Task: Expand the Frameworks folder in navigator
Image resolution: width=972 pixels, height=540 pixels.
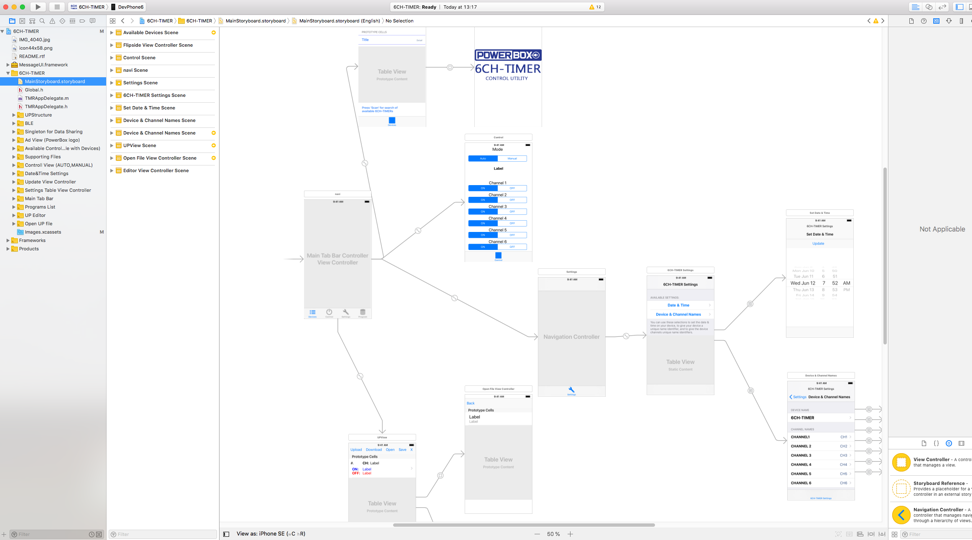Action: pyautogui.click(x=8, y=240)
